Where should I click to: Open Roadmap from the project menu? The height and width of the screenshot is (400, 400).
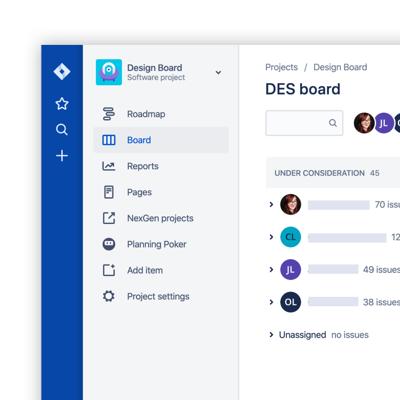coord(146,114)
